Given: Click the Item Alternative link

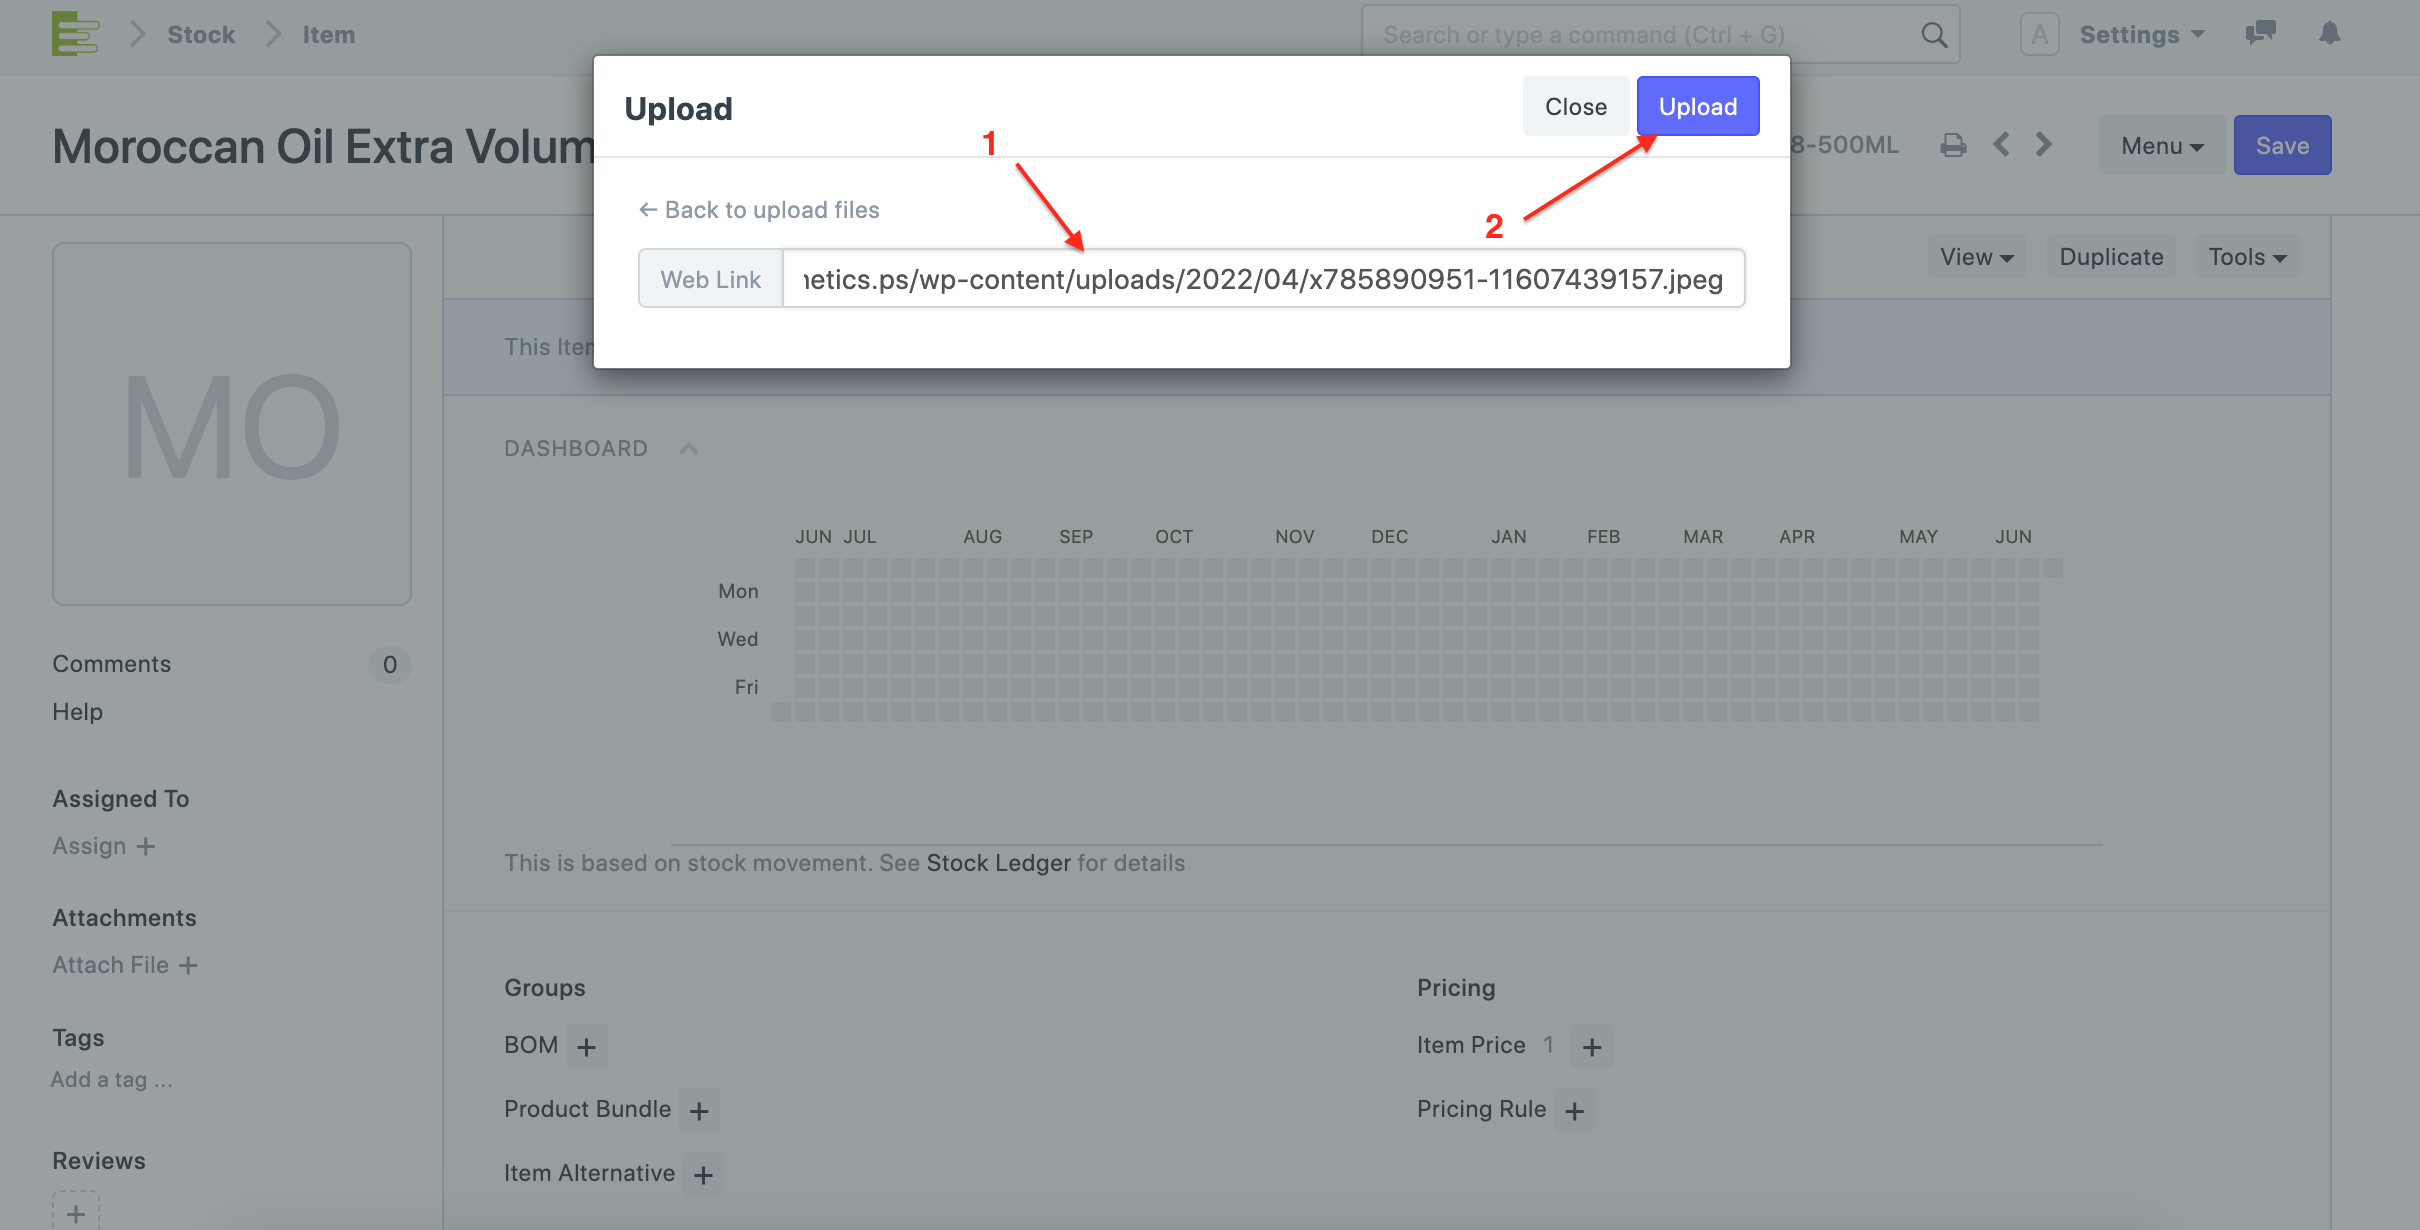Looking at the screenshot, I should [589, 1173].
